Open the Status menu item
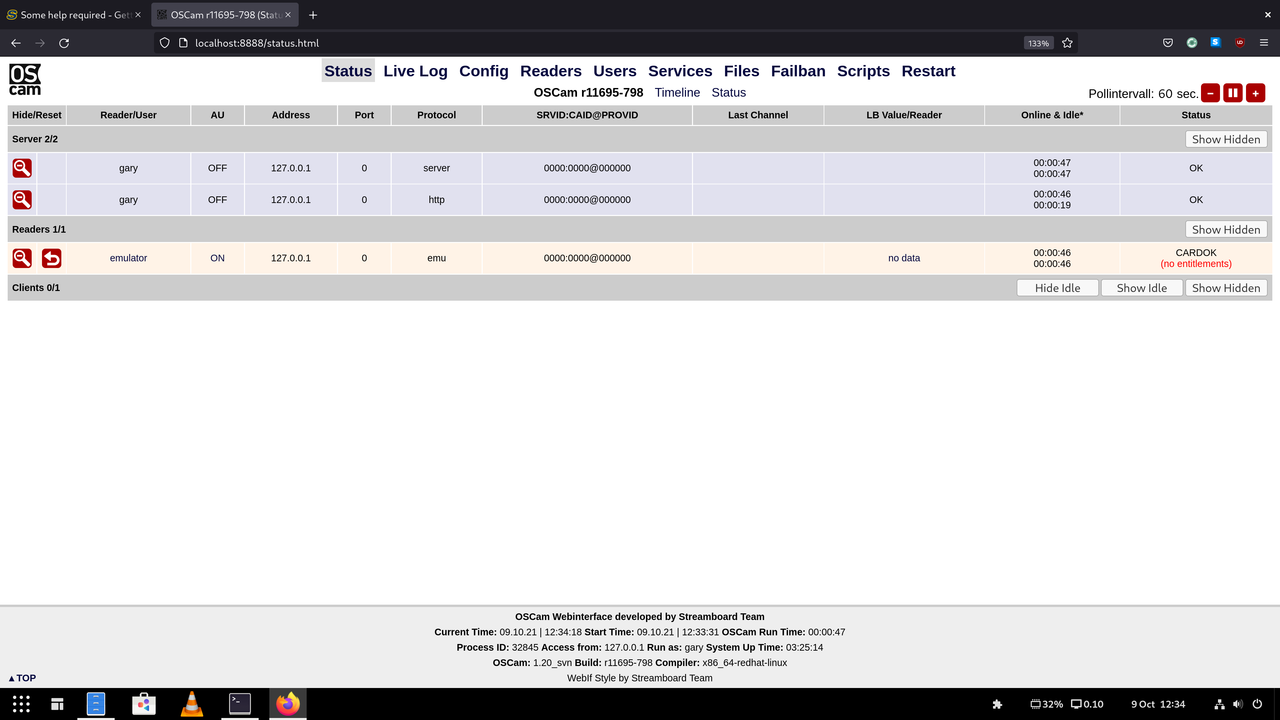 click(x=348, y=71)
